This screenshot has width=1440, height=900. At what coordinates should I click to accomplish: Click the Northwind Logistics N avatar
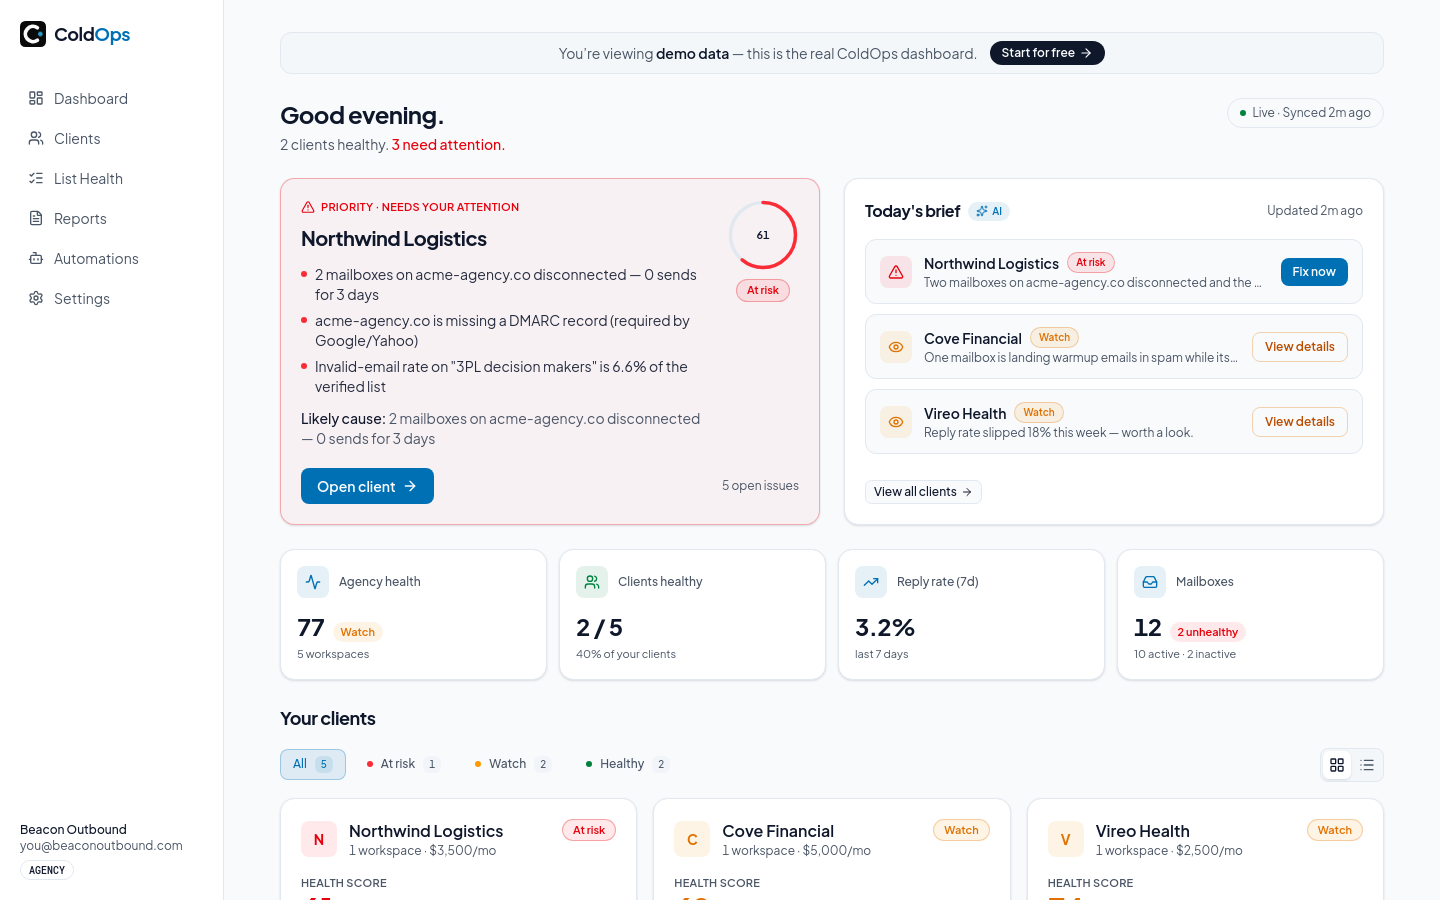[319, 840]
